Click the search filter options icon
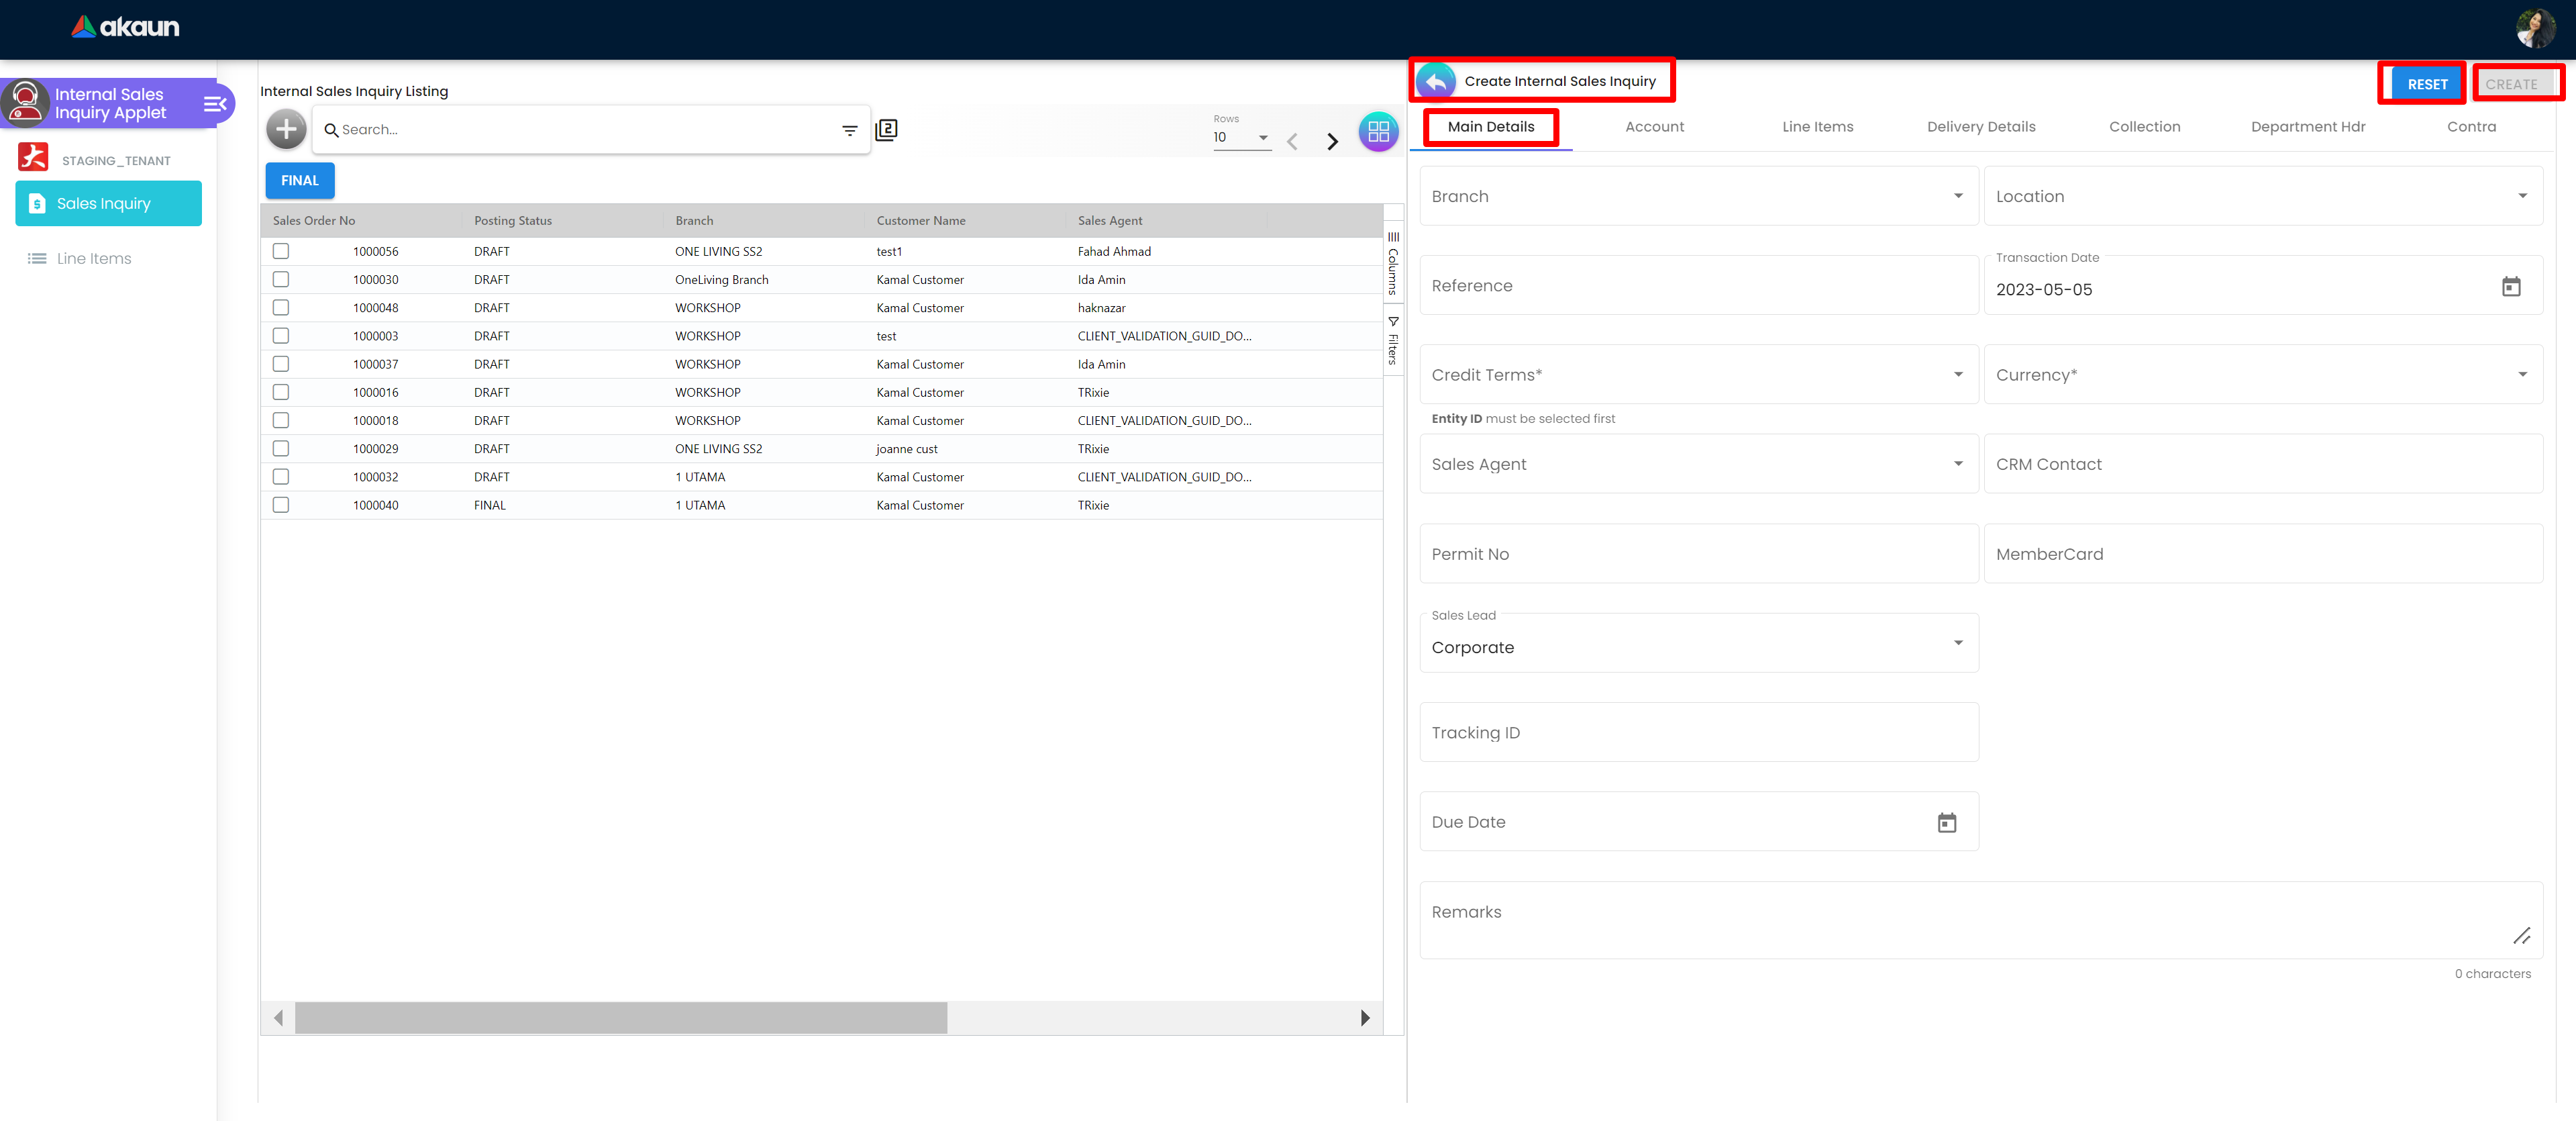Viewport: 2576px width, 1121px height. tap(849, 130)
